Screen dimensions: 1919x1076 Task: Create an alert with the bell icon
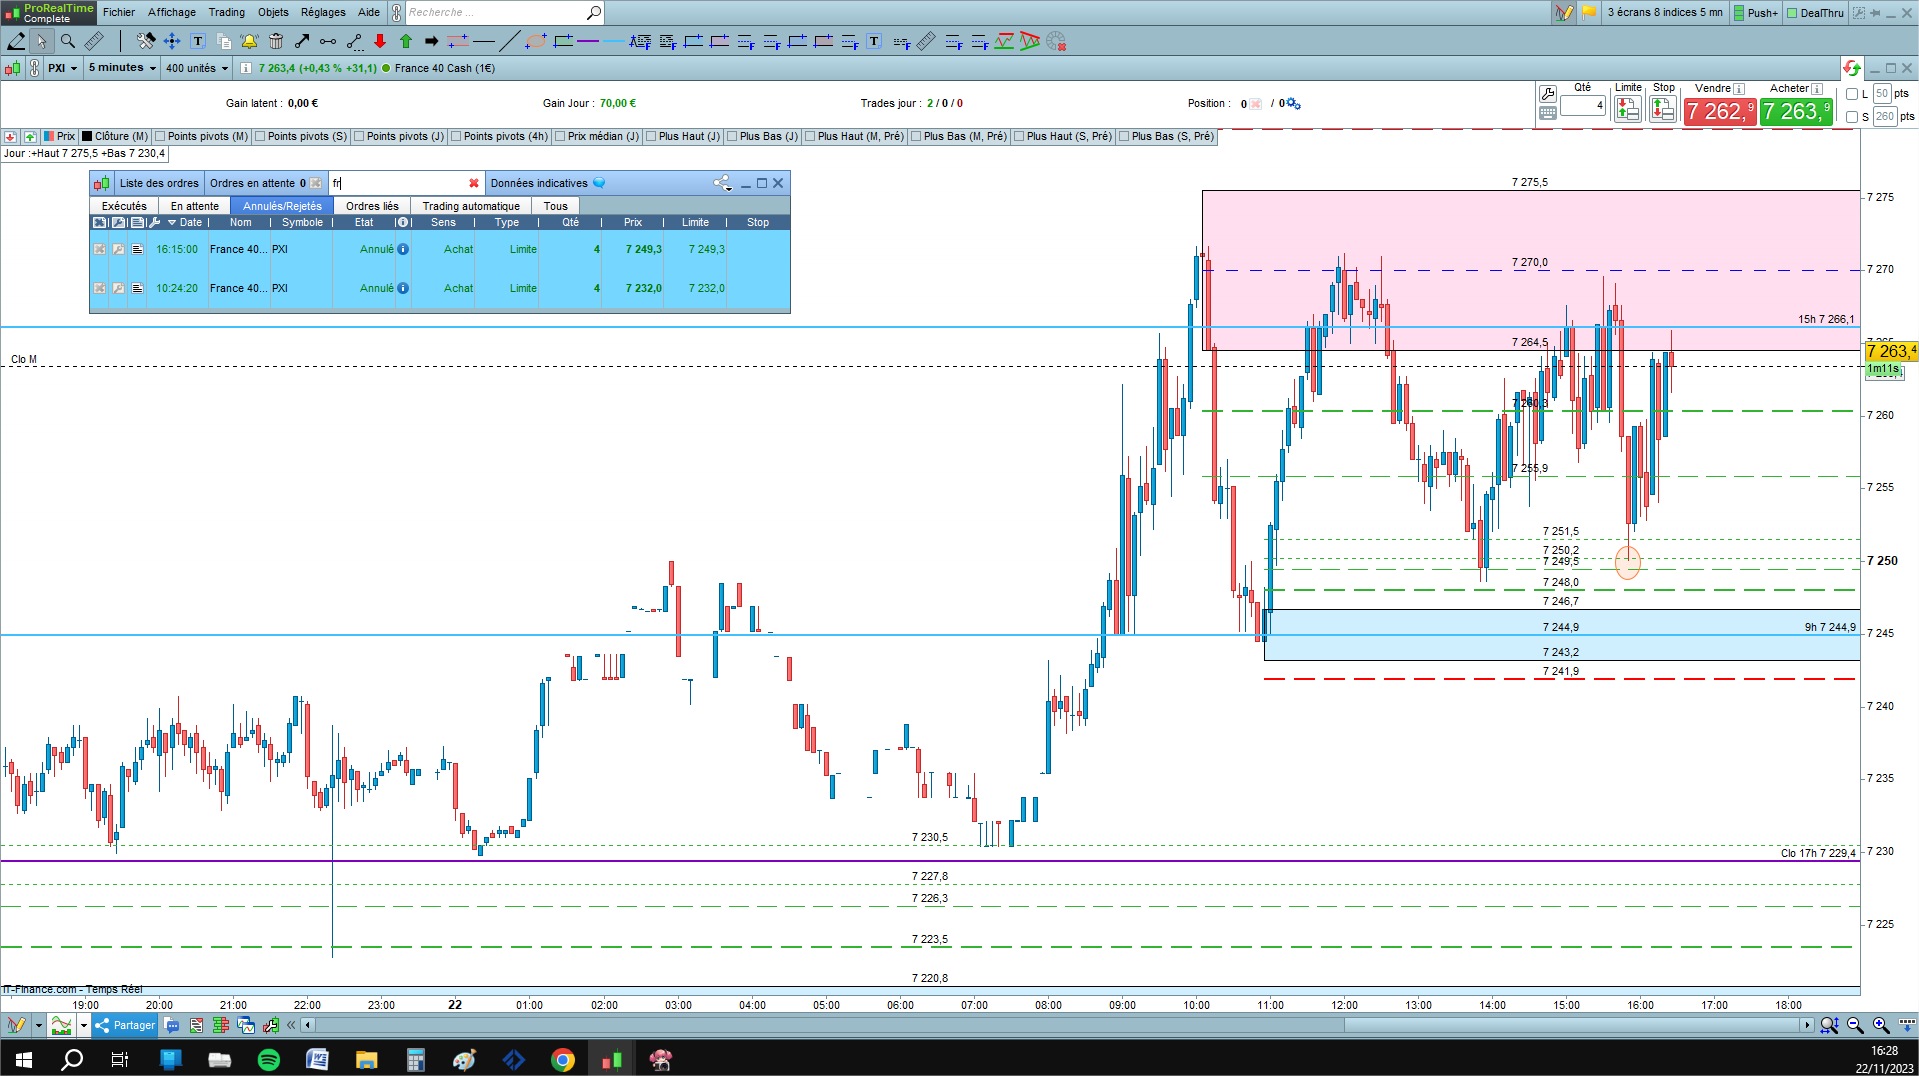[x=249, y=41]
